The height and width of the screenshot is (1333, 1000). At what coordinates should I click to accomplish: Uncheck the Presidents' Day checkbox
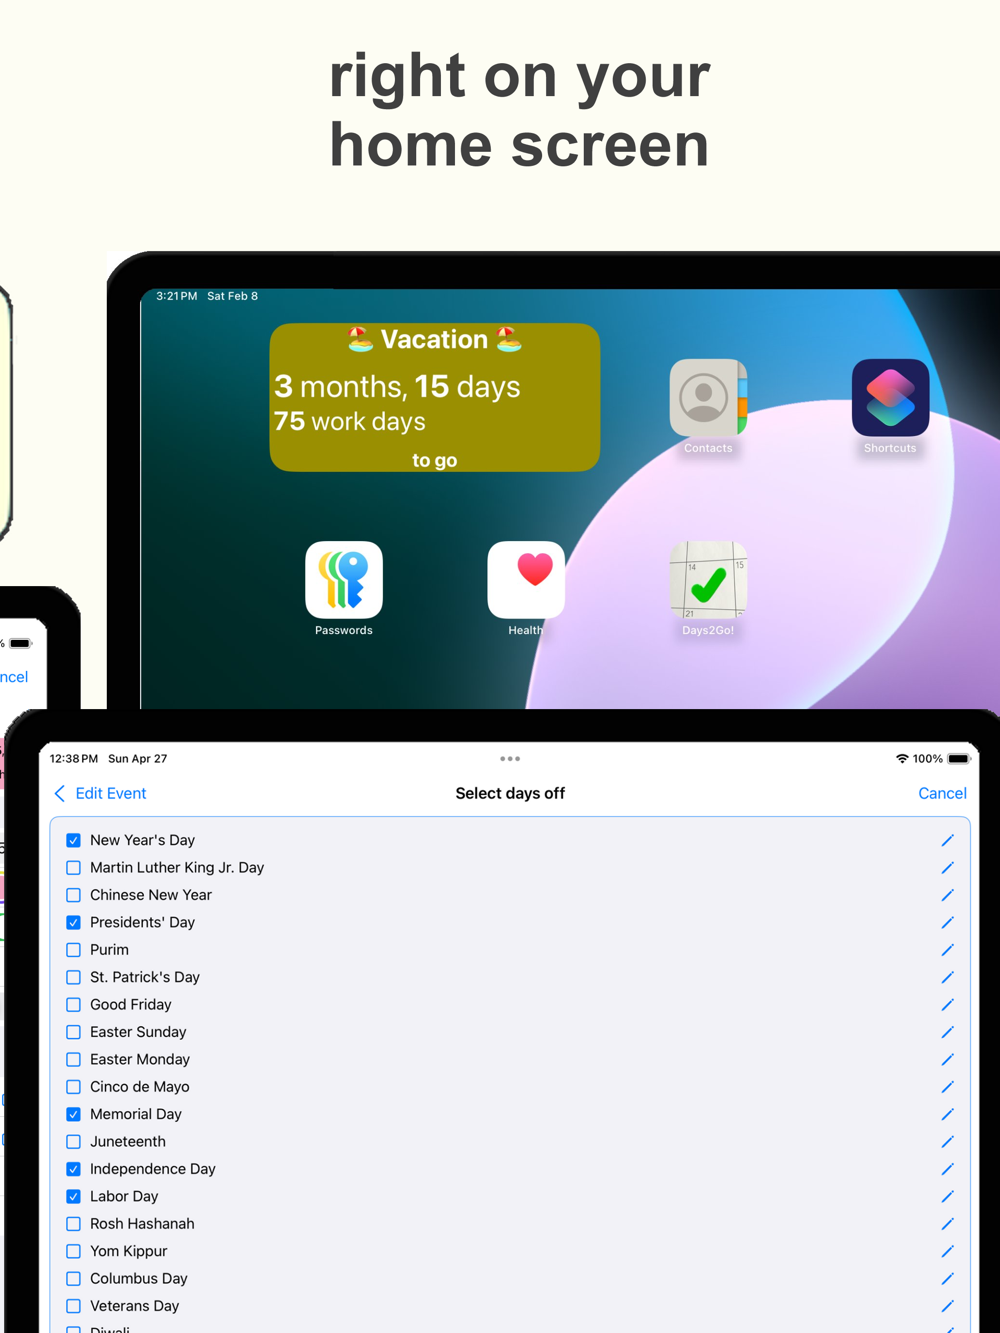(73, 922)
